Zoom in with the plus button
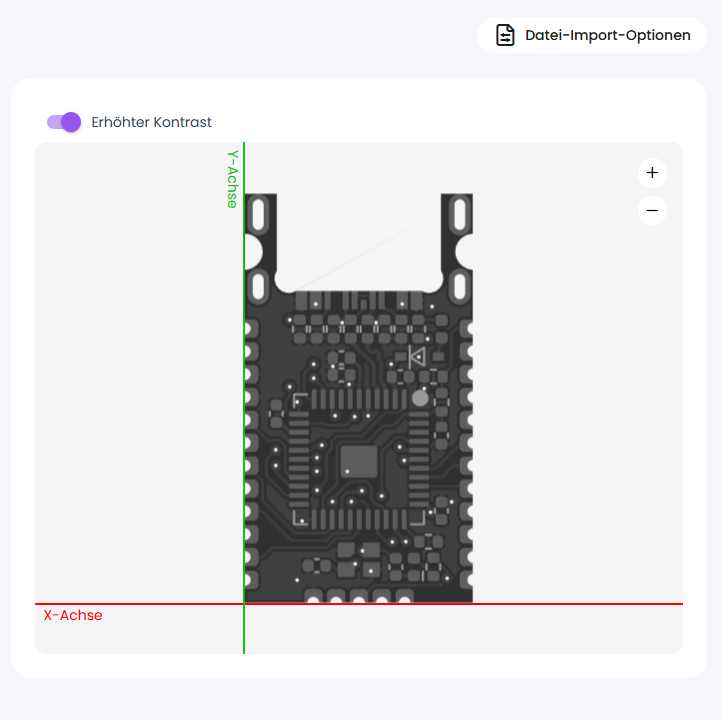The width and height of the screenshot is (722, 720). 652,173
